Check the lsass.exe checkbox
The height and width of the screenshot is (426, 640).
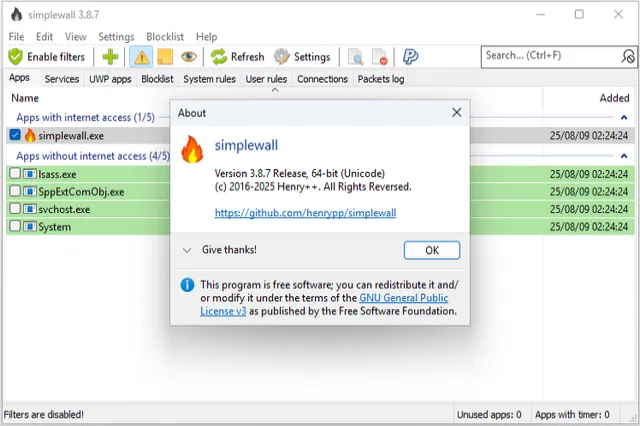(x=15, y=174)
